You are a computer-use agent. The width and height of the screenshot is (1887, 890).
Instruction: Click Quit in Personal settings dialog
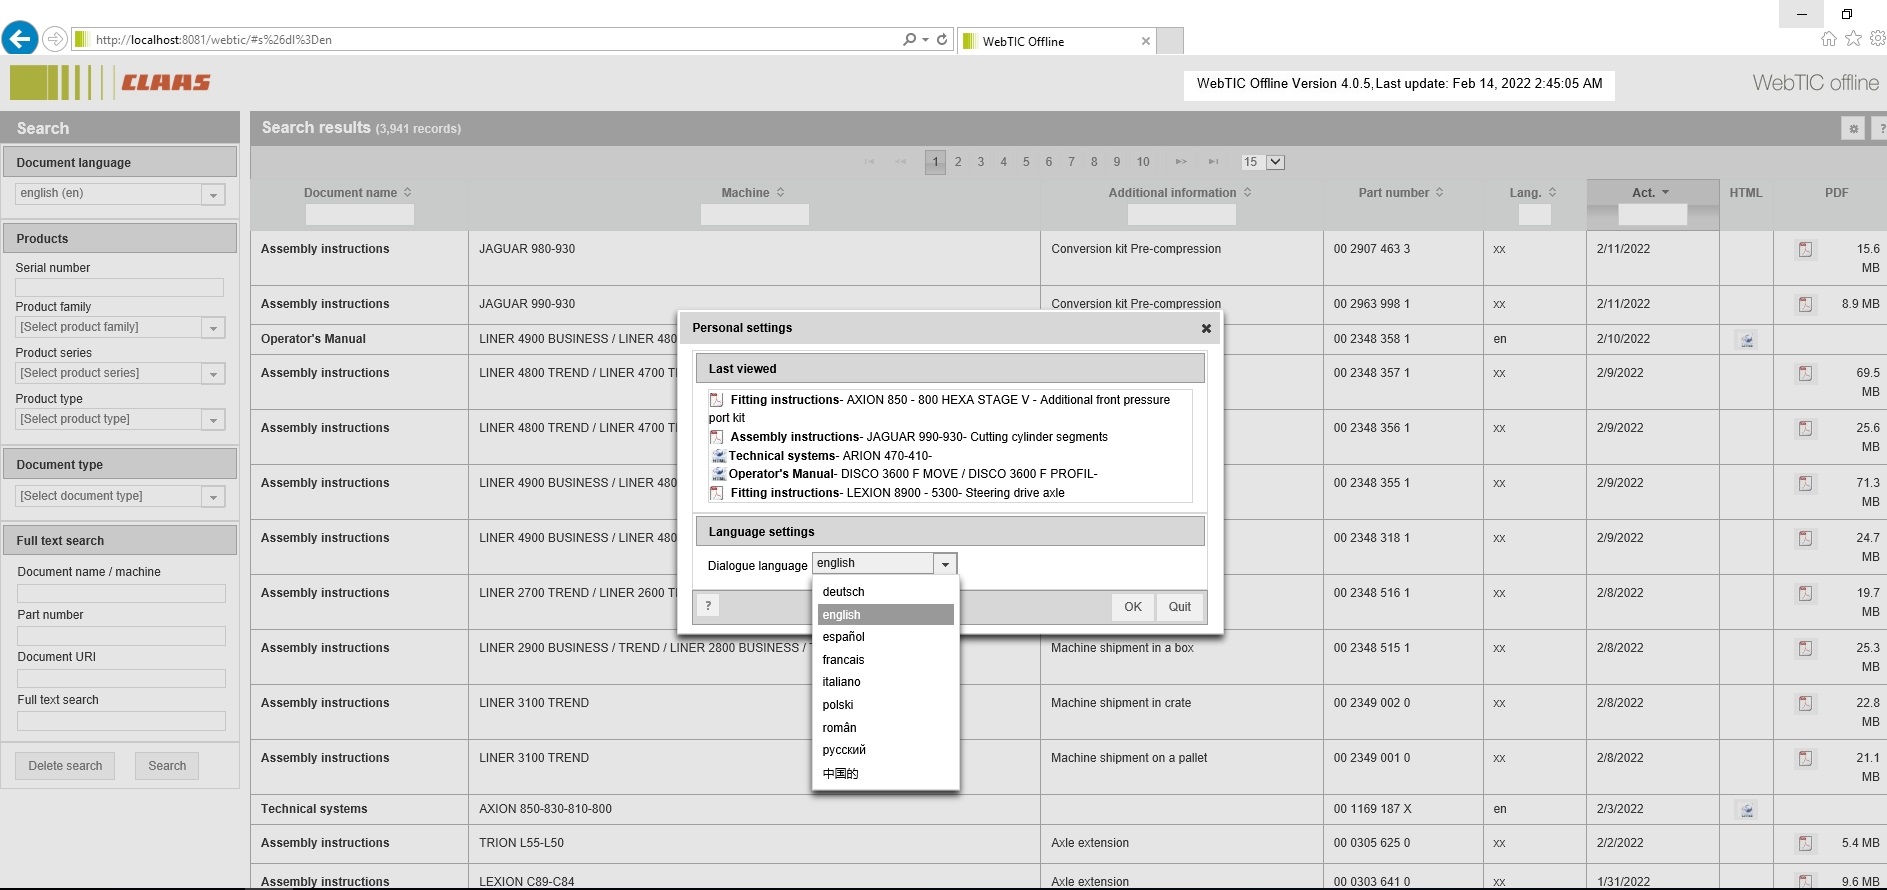point(1180,607)
